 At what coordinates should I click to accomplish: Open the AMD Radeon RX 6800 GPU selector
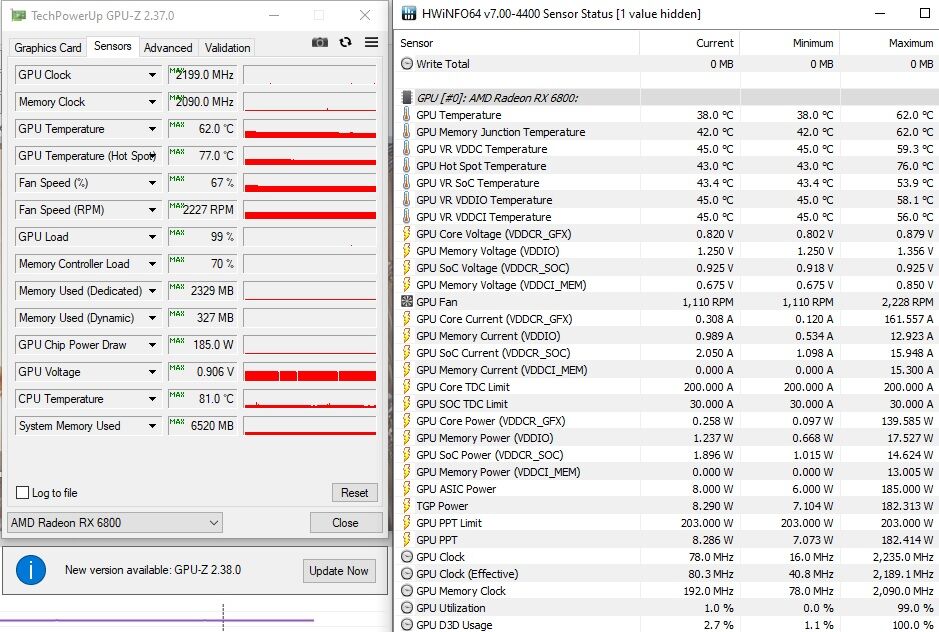coord(114,522)
